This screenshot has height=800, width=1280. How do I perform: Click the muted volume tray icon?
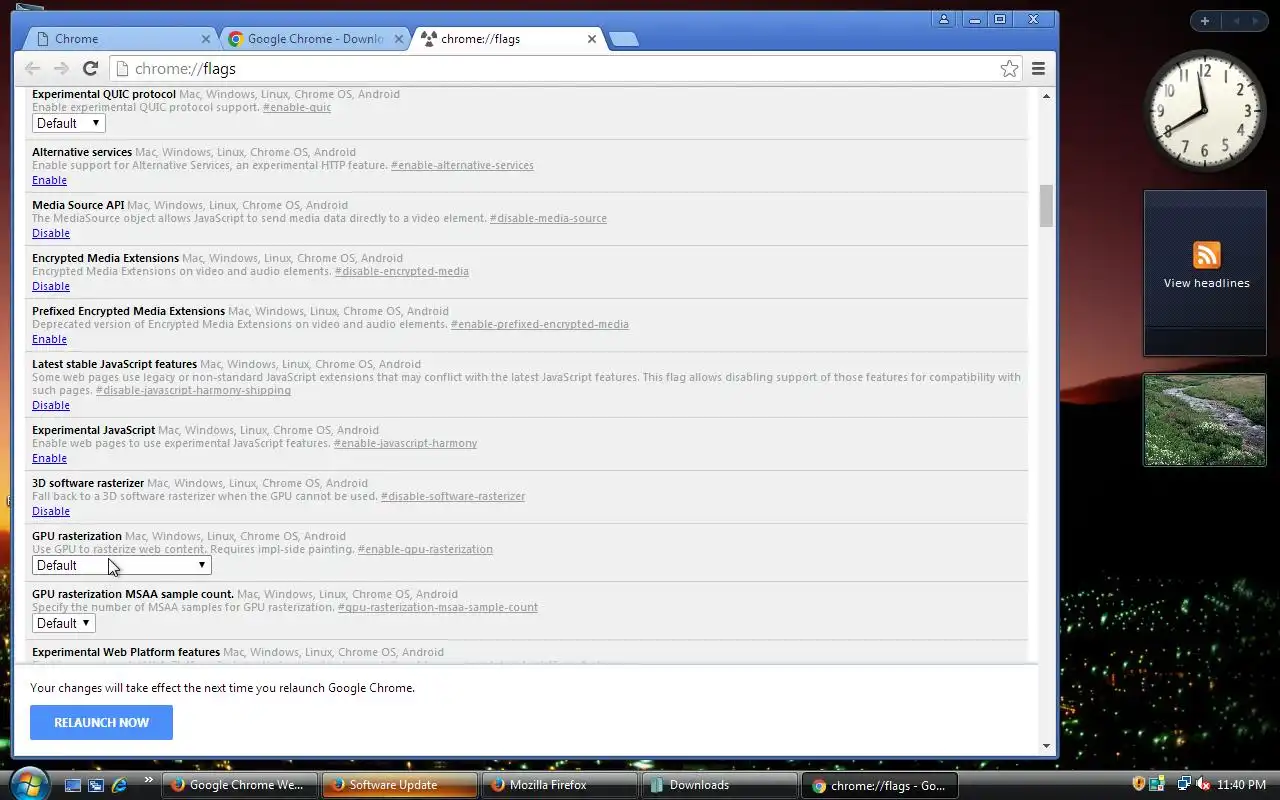click(1203, 785)
